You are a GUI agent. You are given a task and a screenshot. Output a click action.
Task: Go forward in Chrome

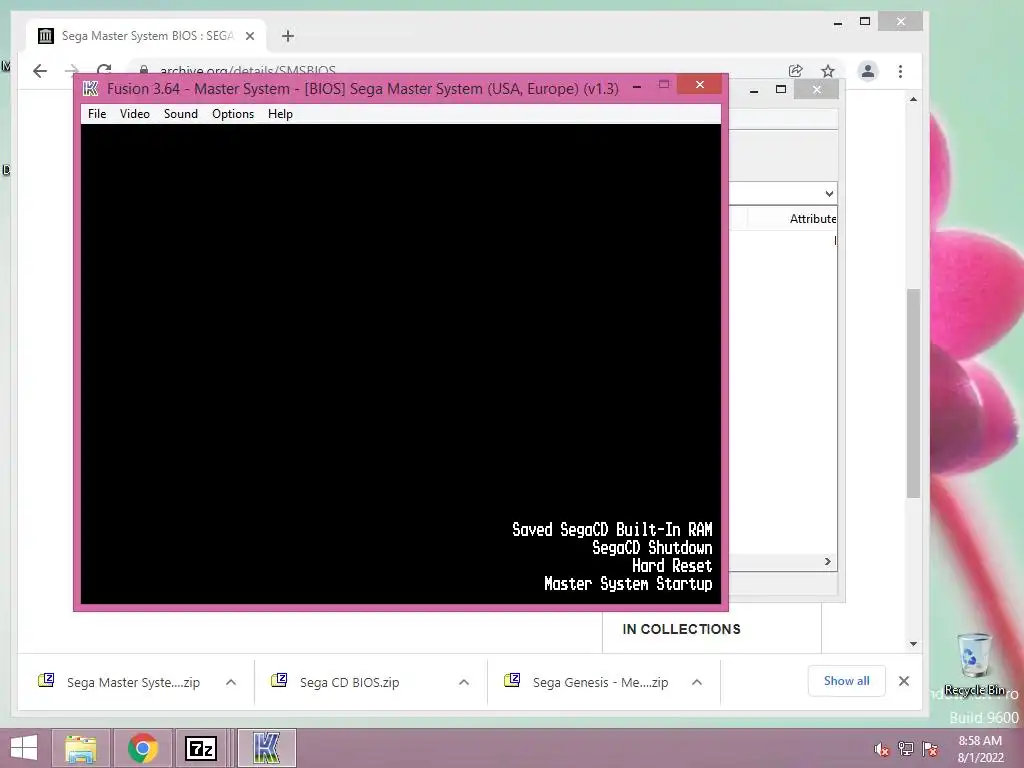(x=72, y=71)
